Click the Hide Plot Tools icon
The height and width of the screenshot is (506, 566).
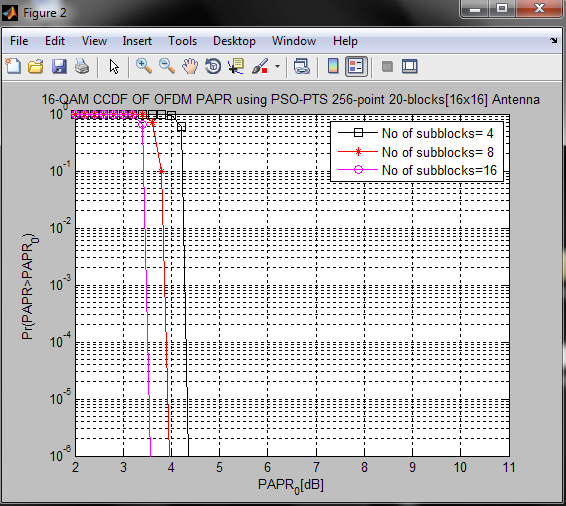[x=387, y=66]
